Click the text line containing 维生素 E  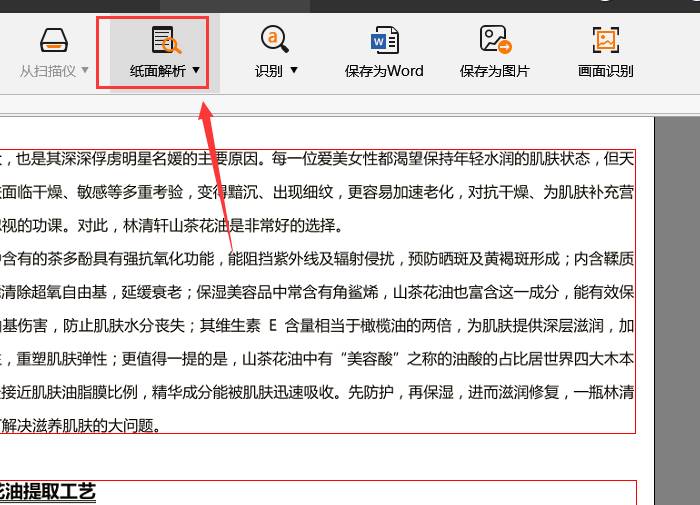point(317,326)
